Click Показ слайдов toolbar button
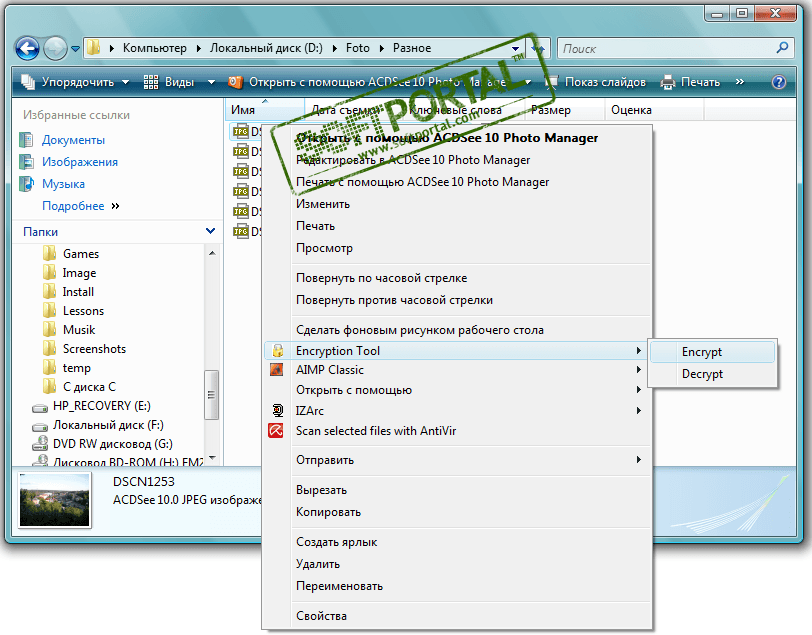This screenshot has height=635, width=812. coord(596,82)
